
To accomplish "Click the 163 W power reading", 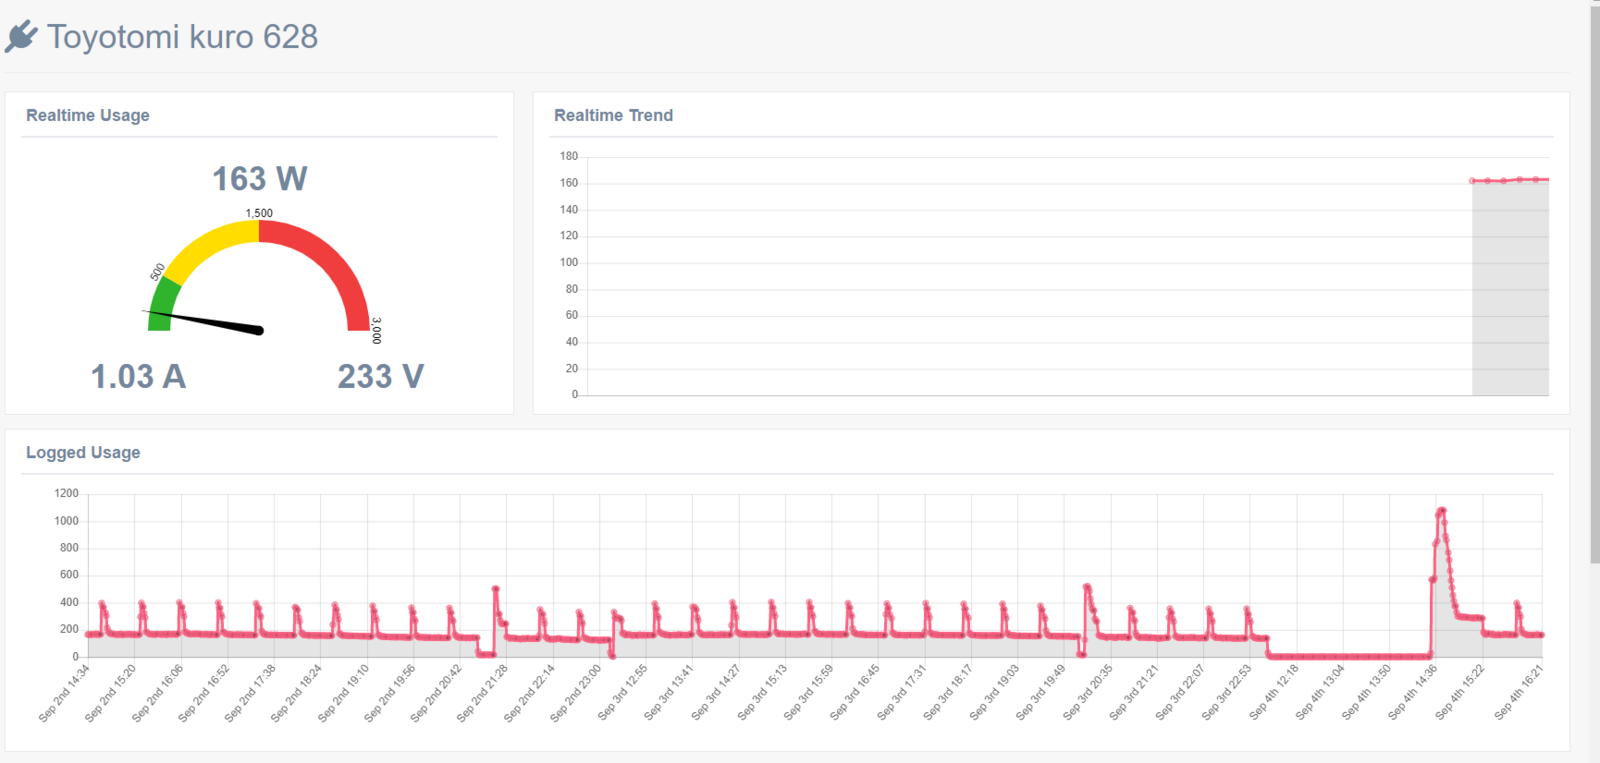I will pos(260,179).
